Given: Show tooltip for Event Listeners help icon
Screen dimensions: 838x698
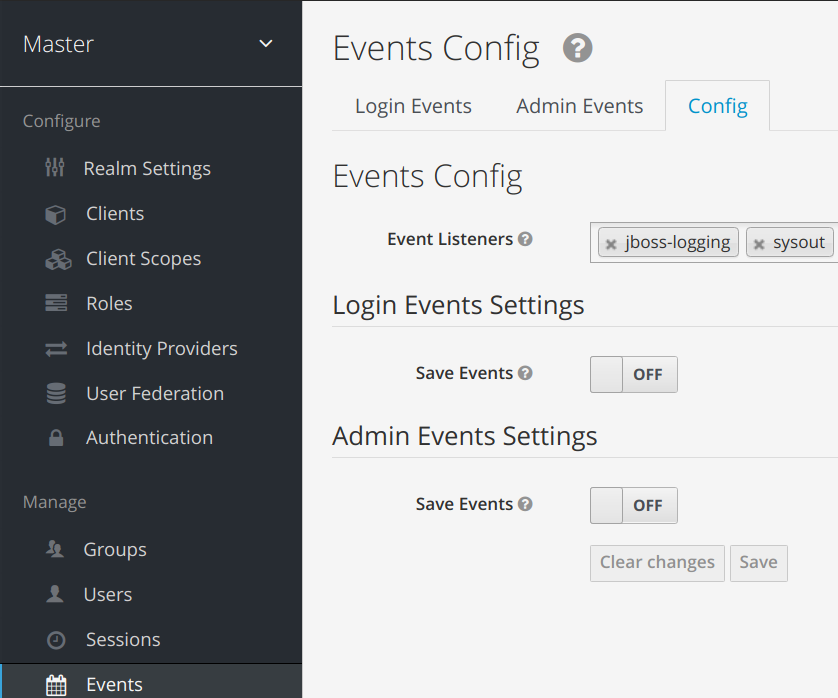Looking at the screenshot, I should (525, 240).
